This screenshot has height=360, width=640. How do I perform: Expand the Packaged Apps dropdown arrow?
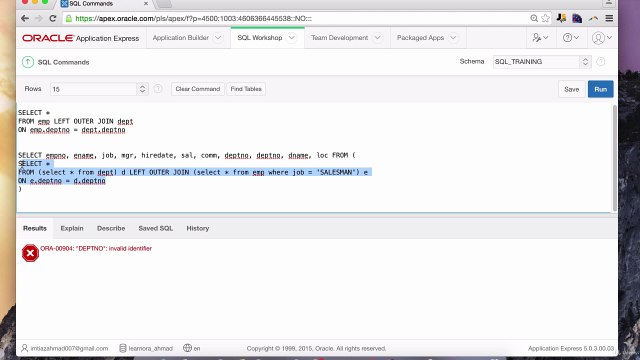(x=453, y=38)
